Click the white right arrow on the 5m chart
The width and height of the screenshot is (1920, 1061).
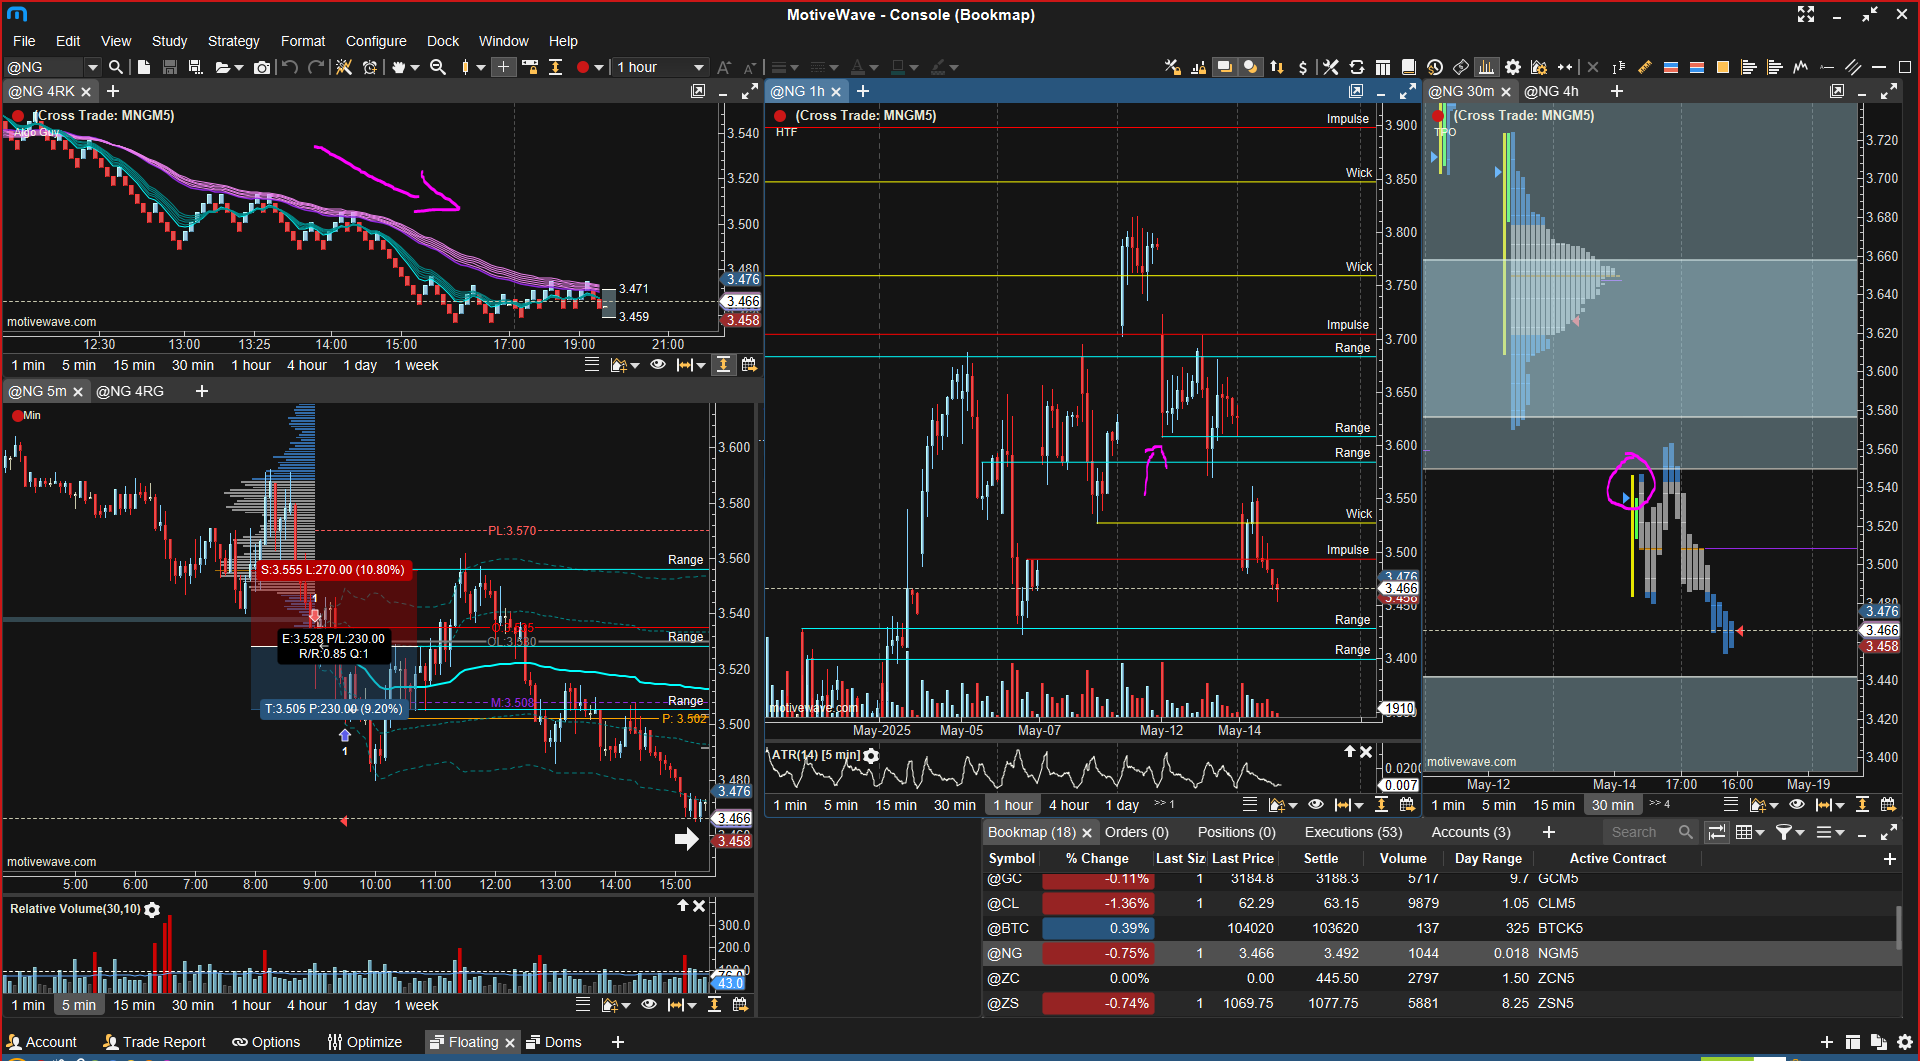click(686, 839)
